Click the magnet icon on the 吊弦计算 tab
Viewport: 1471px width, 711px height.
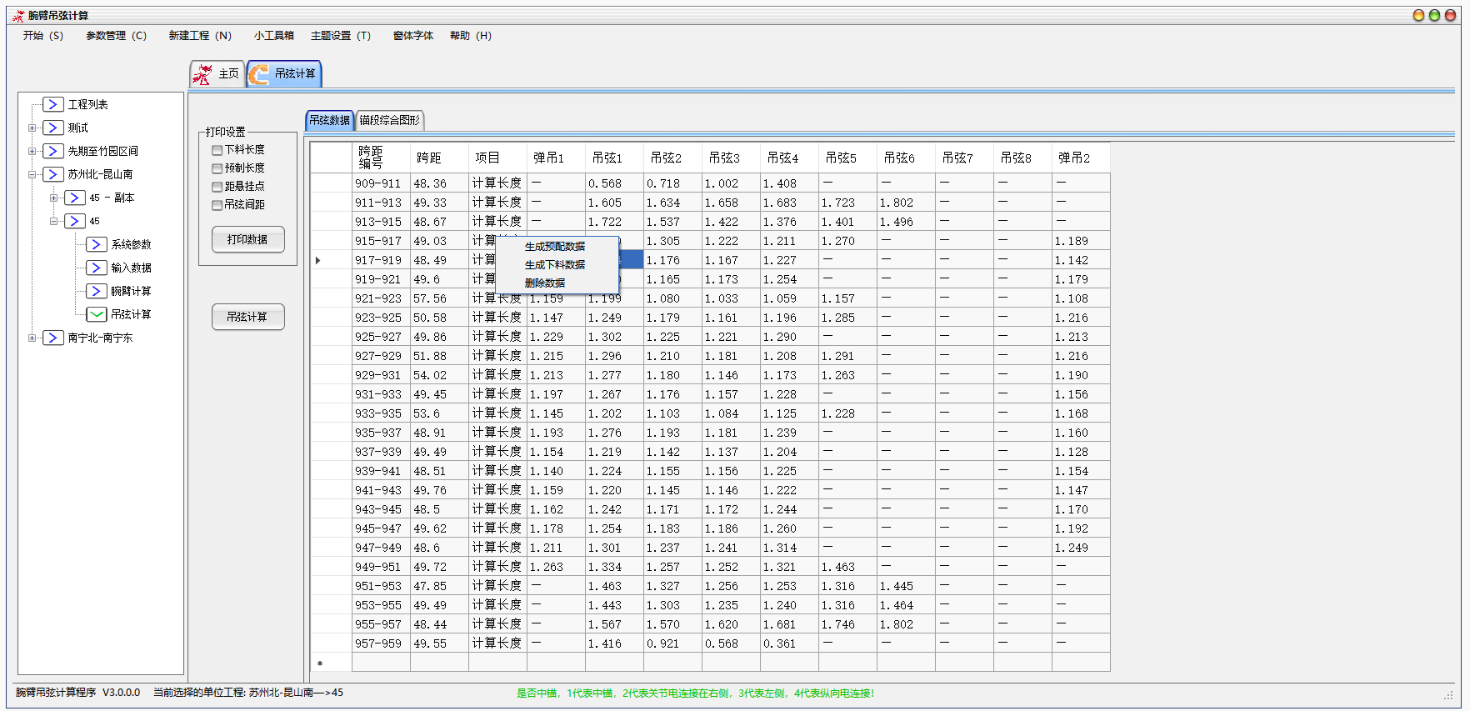[259, 74]
